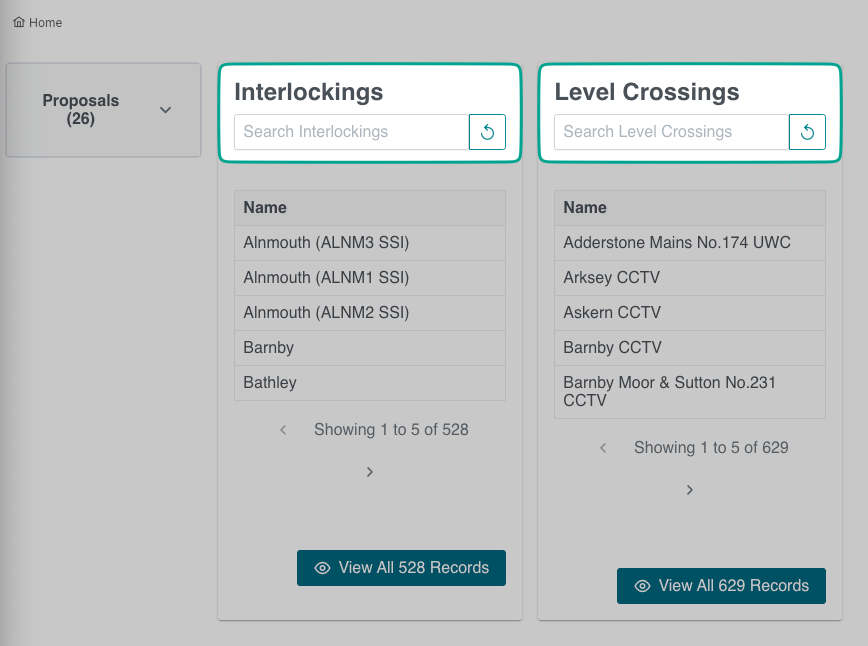This screenshot has height=646, width=868.
Task: Reset the Level Crossings search
Action: (x=807, y=132)
